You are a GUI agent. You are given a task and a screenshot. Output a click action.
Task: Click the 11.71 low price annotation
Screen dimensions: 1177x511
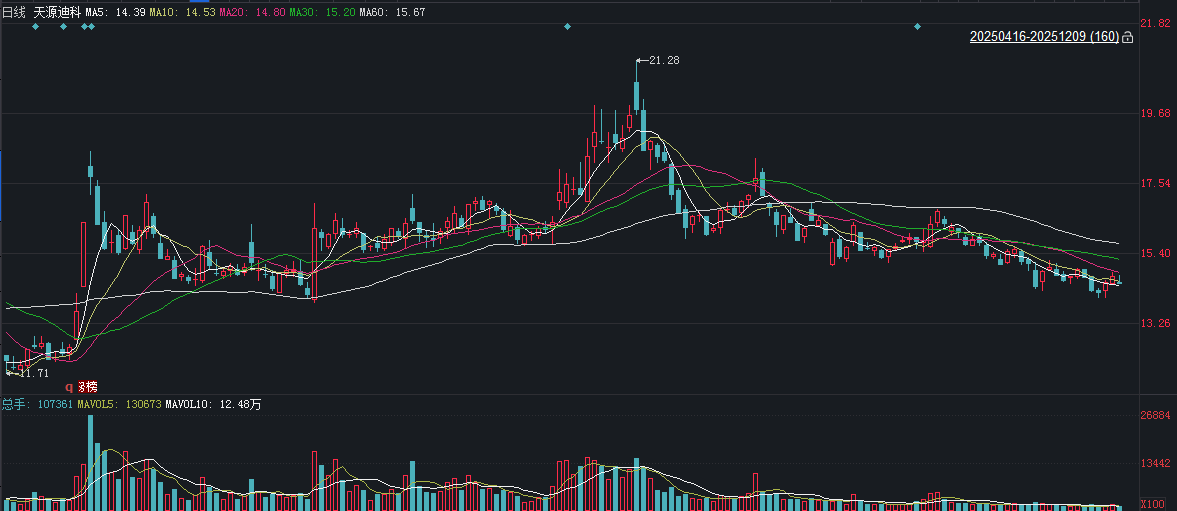pos(32,373)
